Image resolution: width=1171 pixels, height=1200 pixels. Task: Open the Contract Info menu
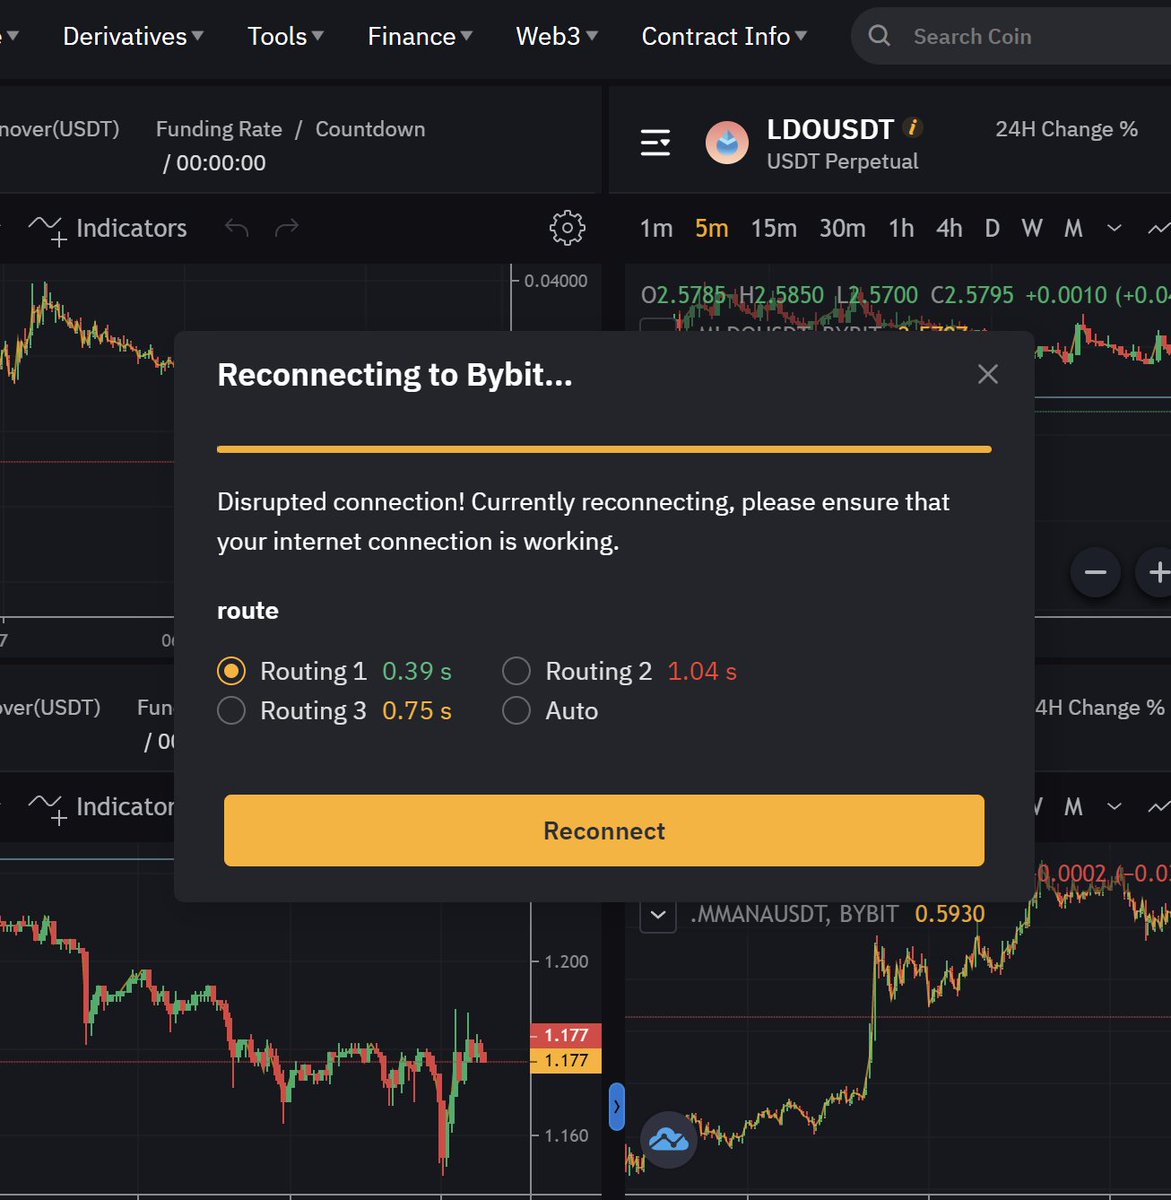point(724,36)
